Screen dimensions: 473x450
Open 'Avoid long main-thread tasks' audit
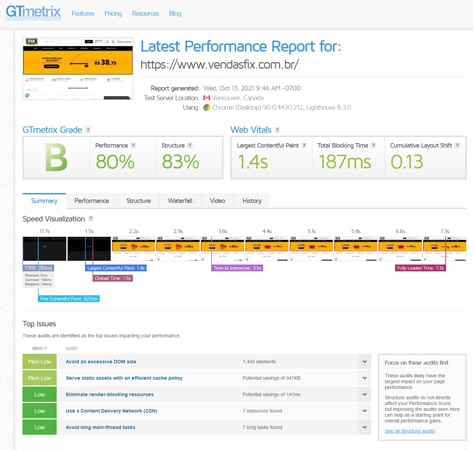point(100,427)
